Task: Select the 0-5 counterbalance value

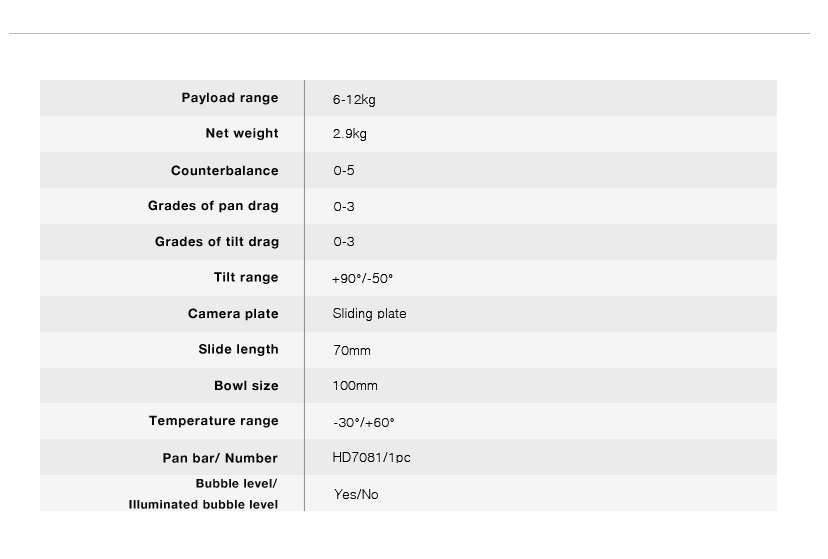Action: [x=344, y=171]
